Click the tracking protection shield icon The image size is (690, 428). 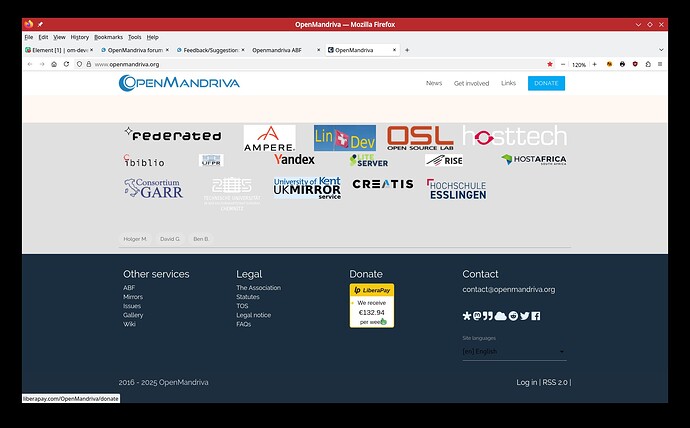(79, 64)
